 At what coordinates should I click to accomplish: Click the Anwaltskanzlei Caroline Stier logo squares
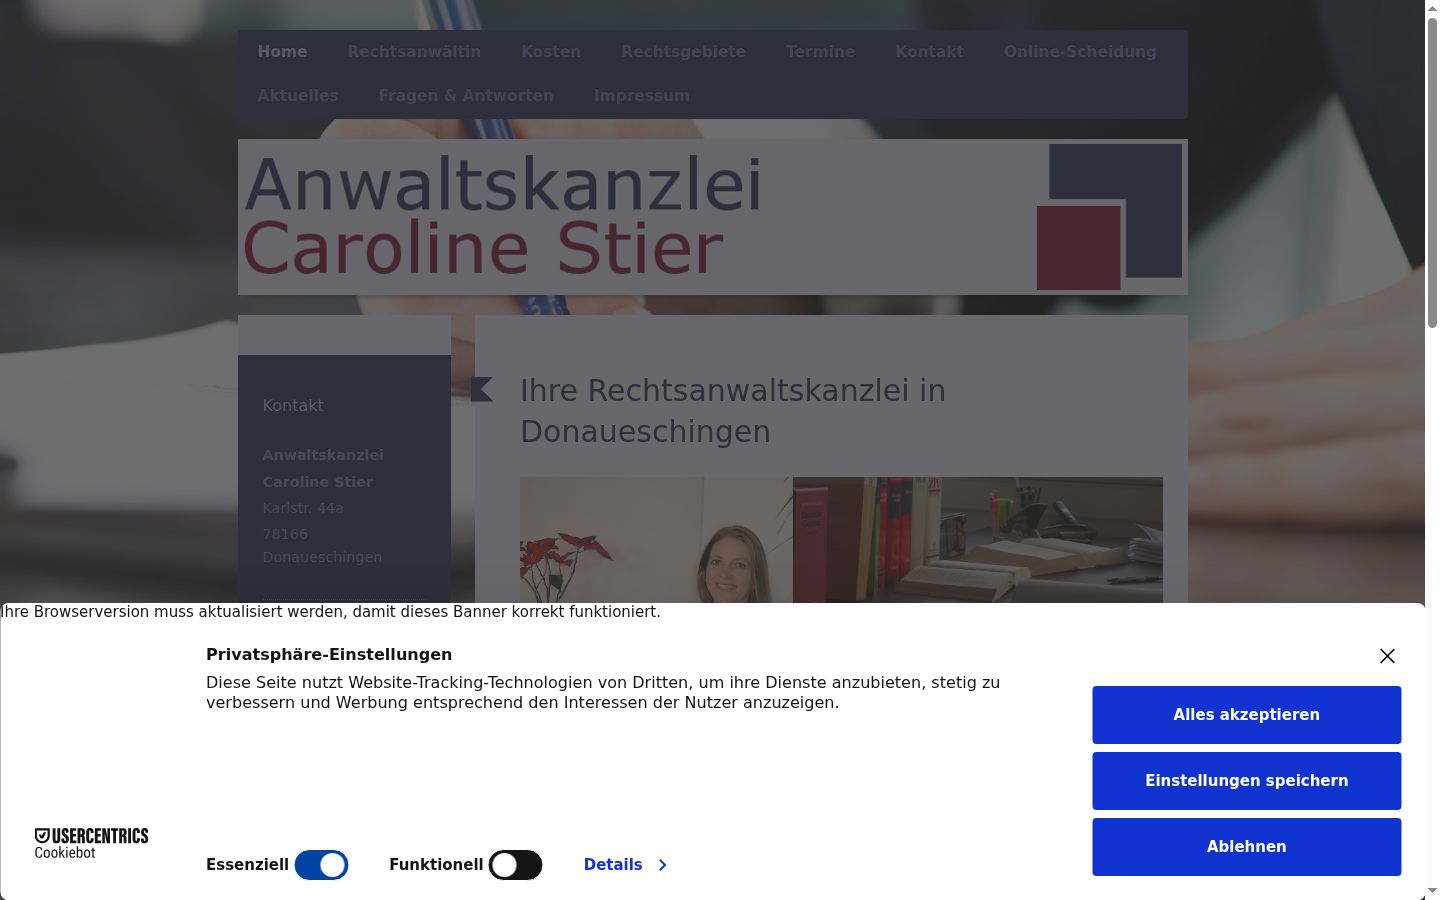[x=1109, y=217]
